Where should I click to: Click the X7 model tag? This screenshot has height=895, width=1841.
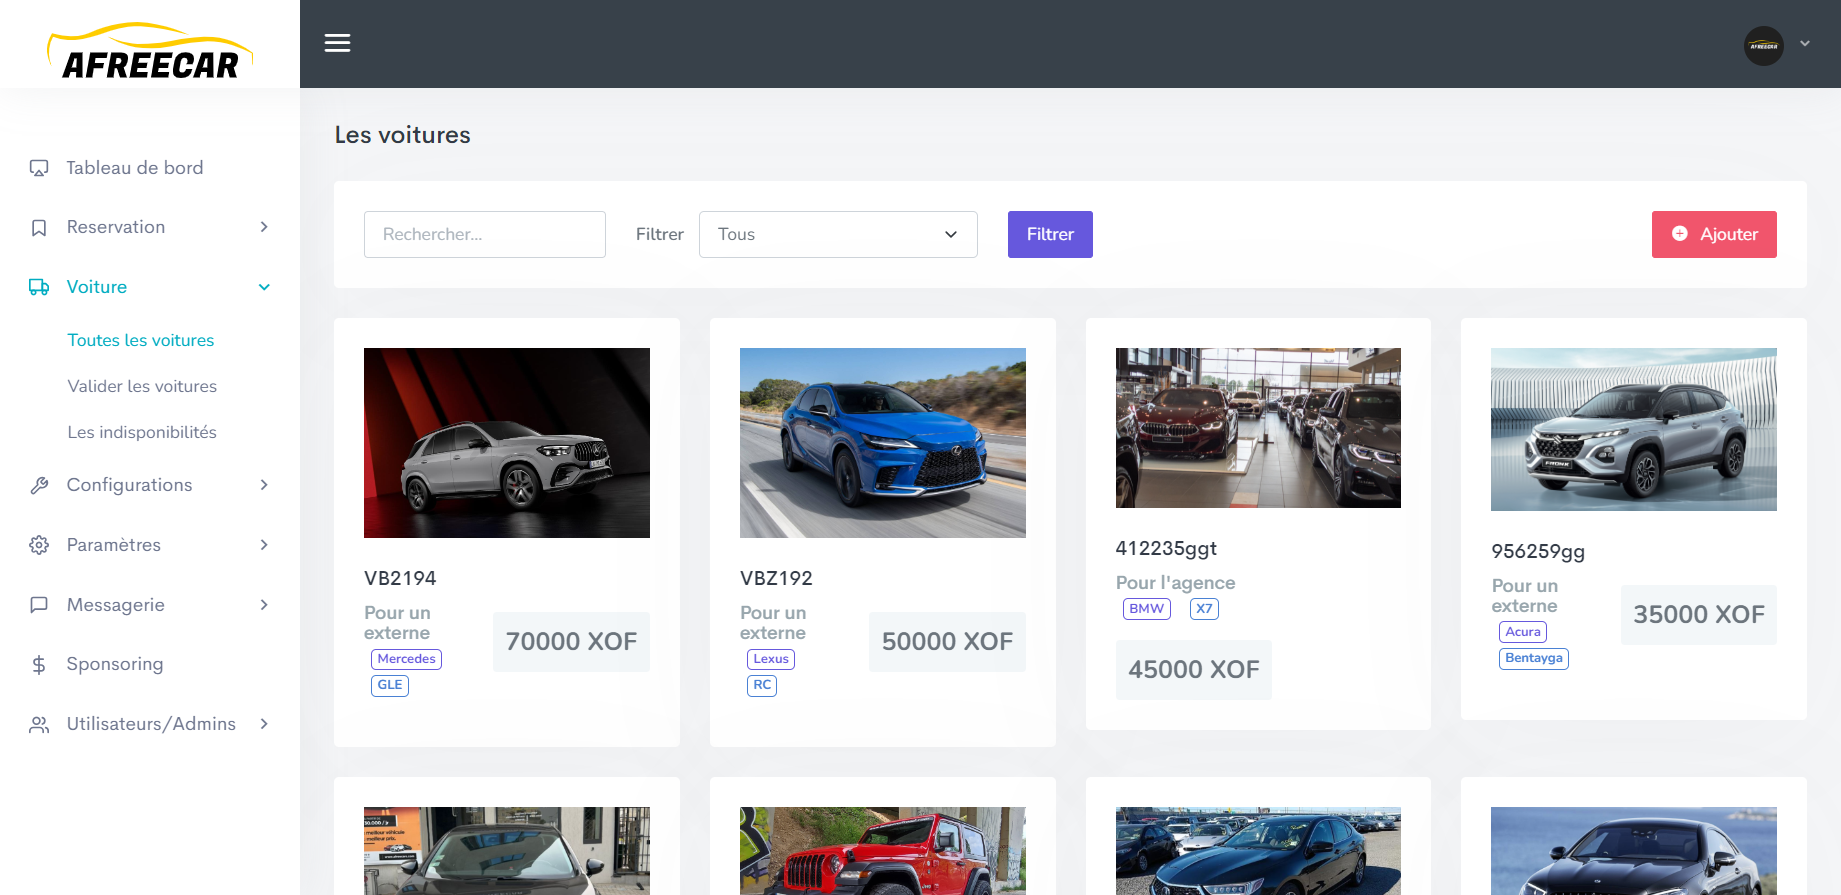1204,609
